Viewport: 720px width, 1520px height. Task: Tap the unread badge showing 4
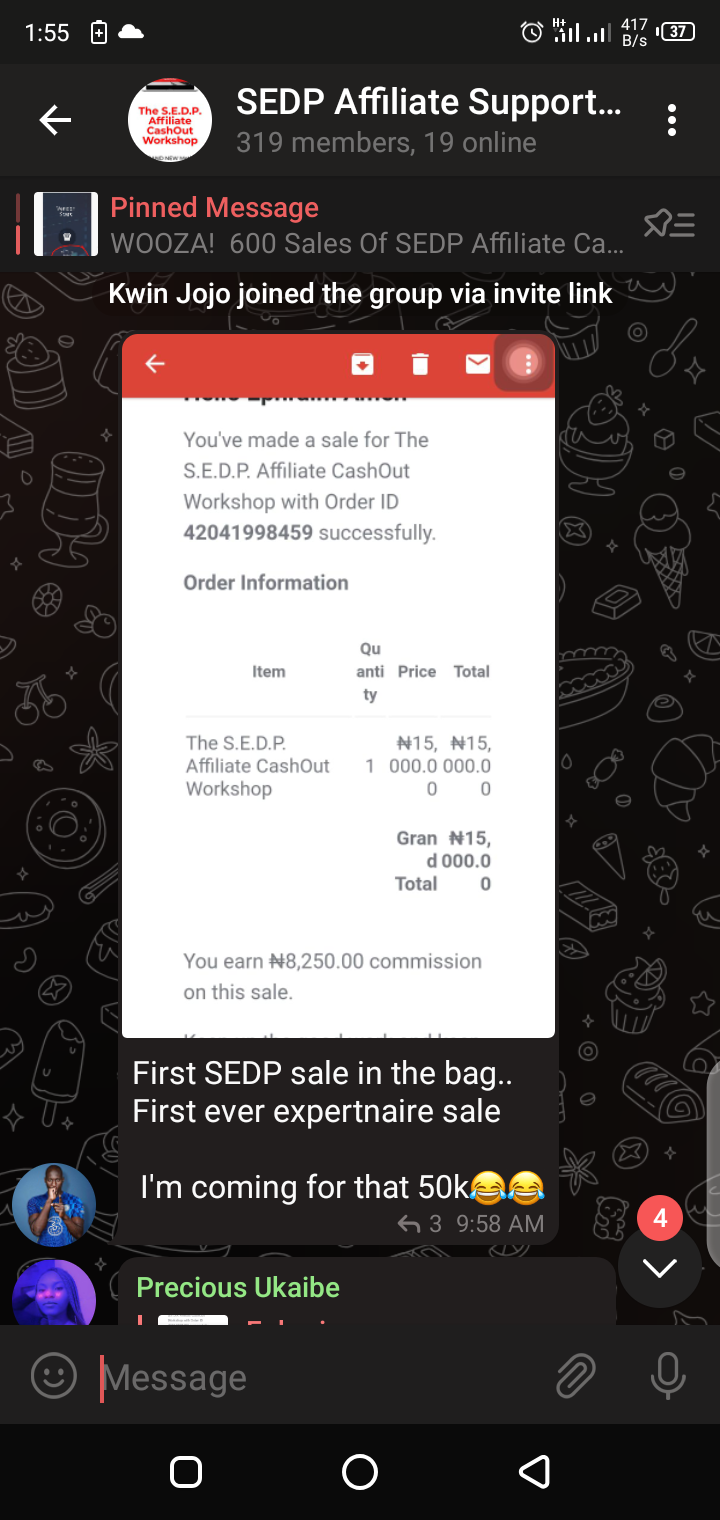[x=660, y=1218]
